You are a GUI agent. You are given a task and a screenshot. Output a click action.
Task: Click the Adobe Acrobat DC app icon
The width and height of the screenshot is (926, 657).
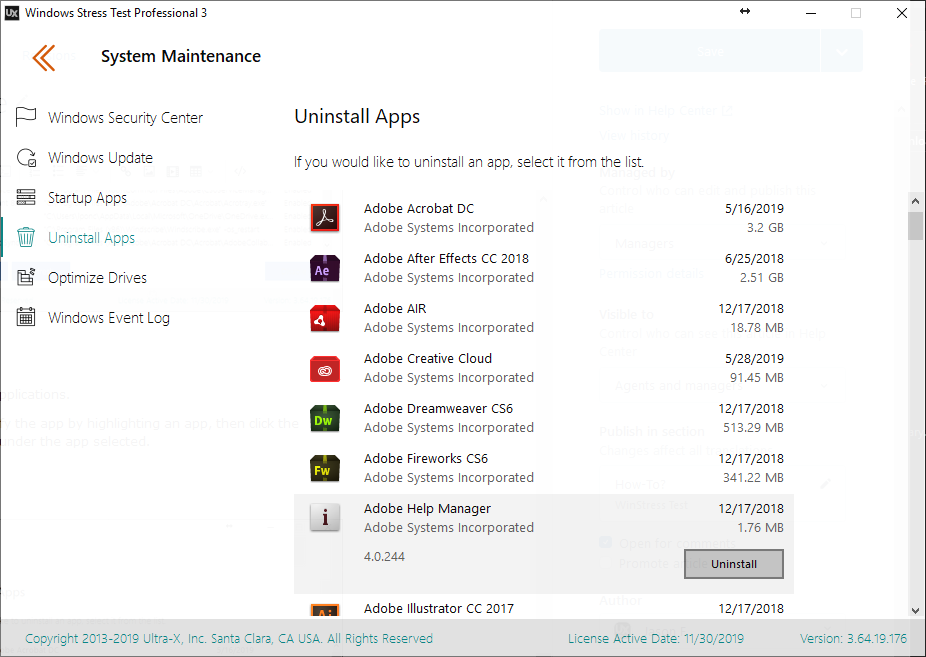click(325, 218)
